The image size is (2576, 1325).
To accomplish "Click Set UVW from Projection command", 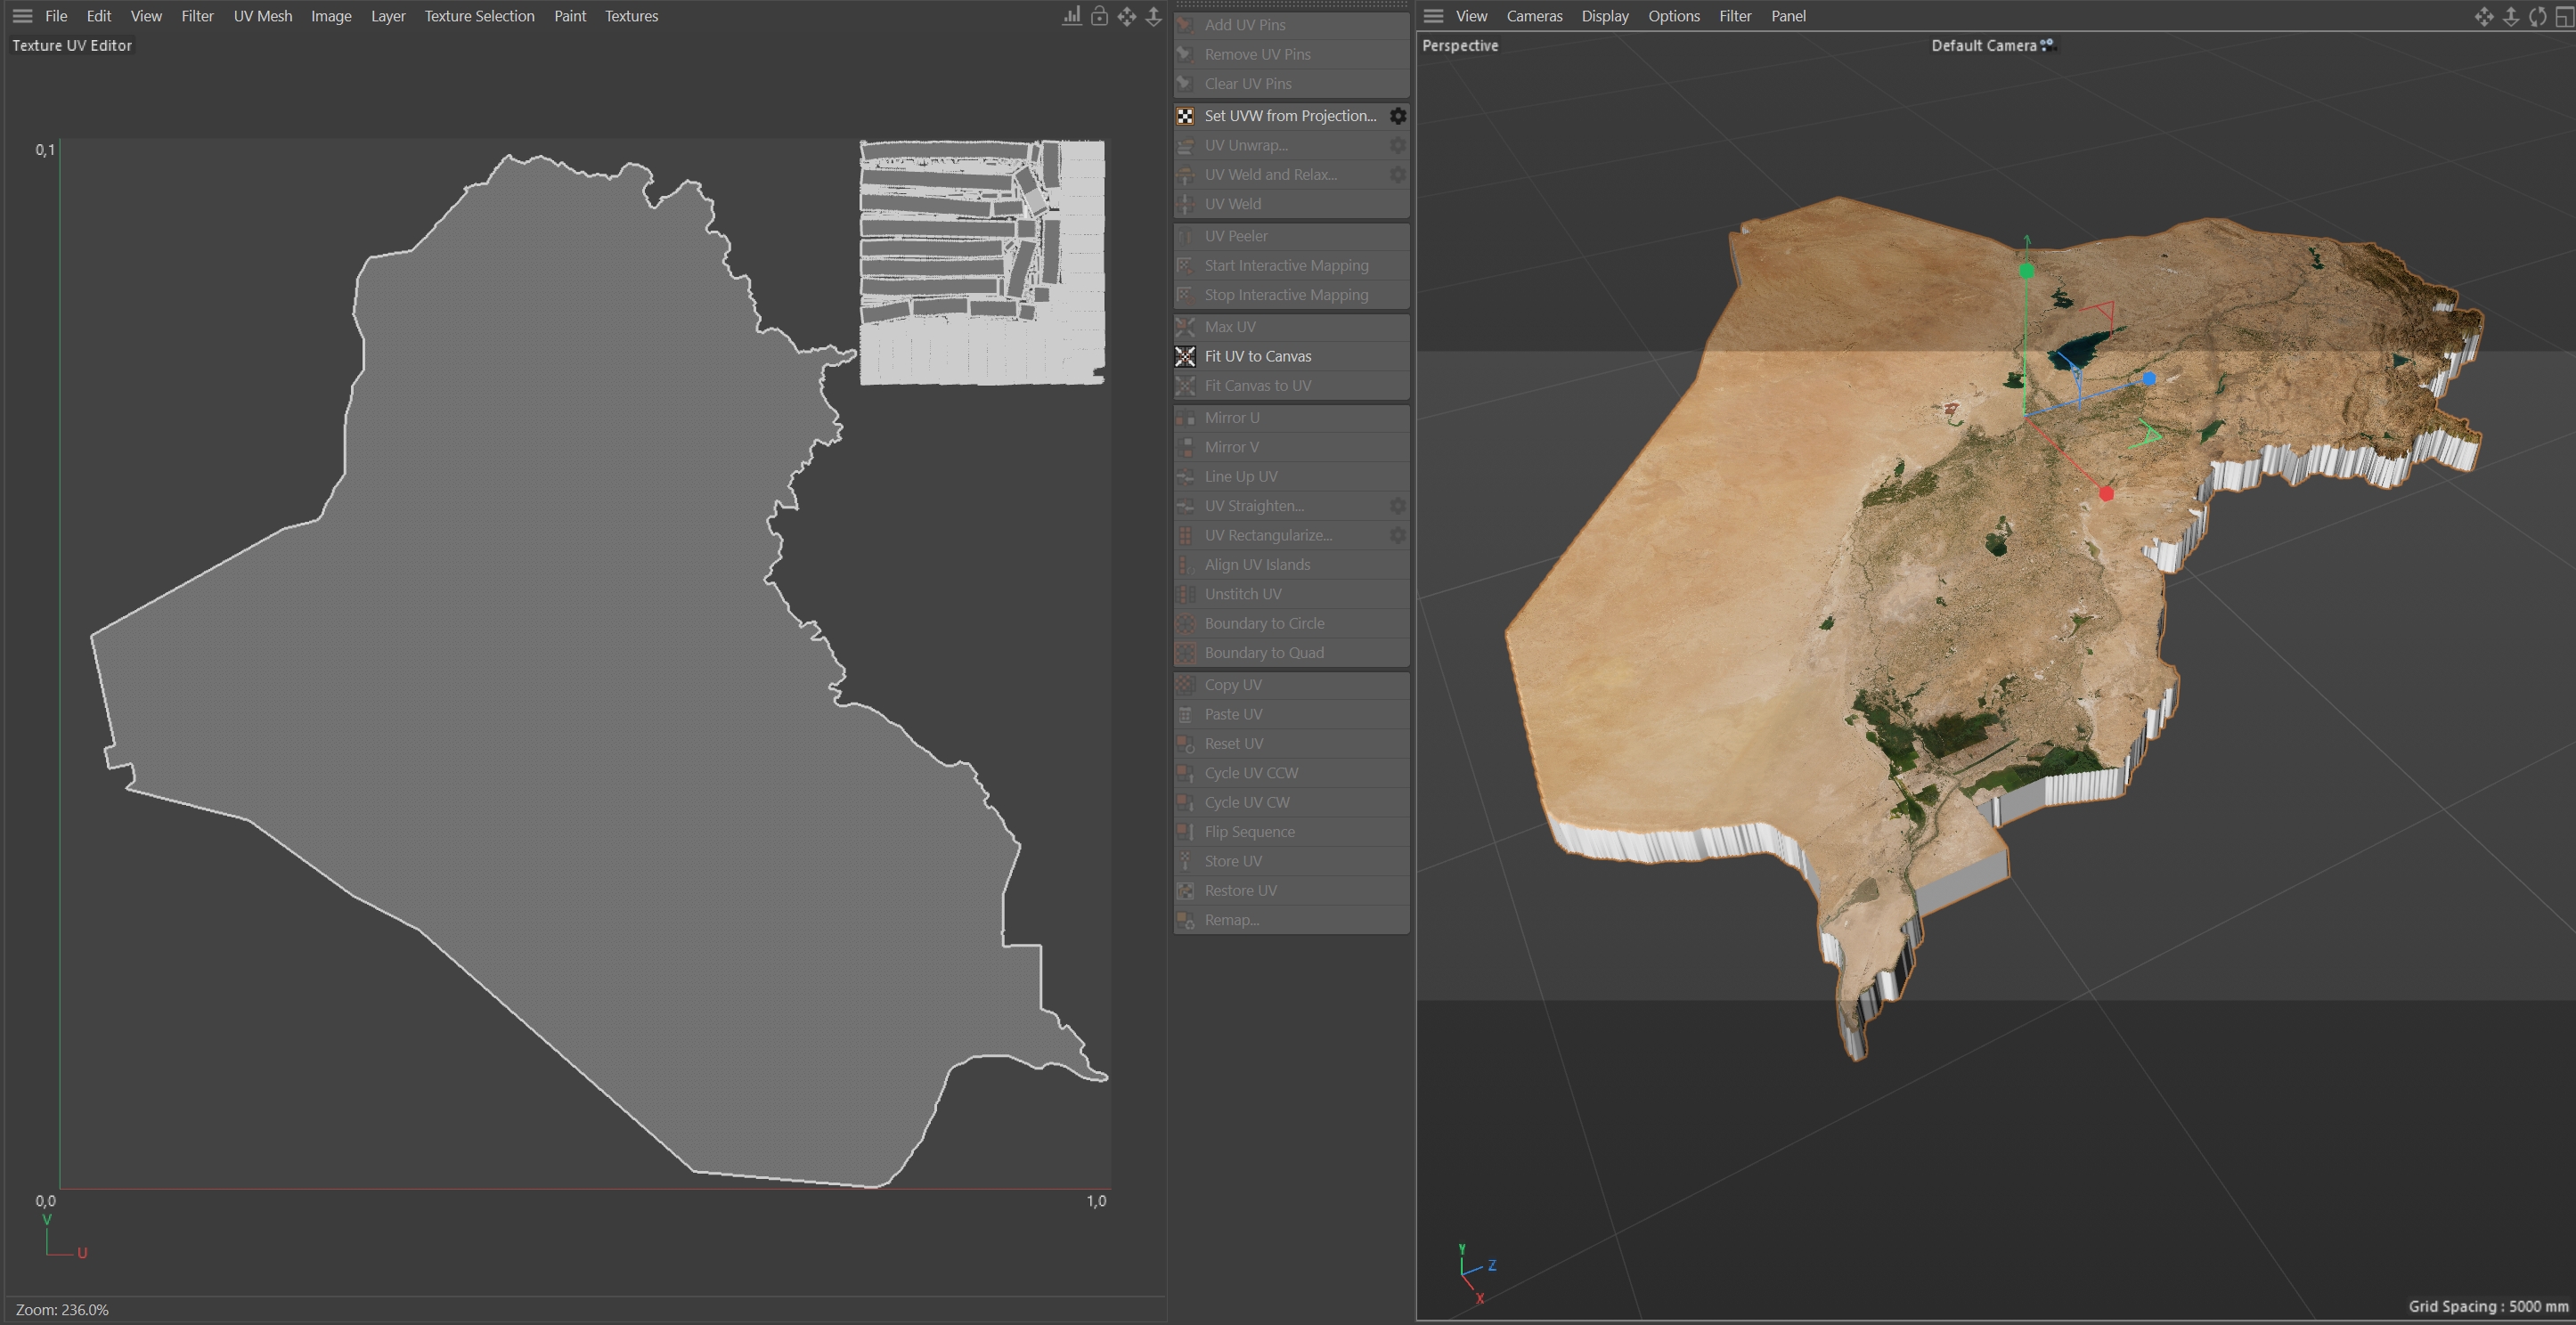I will (x=1289, y=116).
